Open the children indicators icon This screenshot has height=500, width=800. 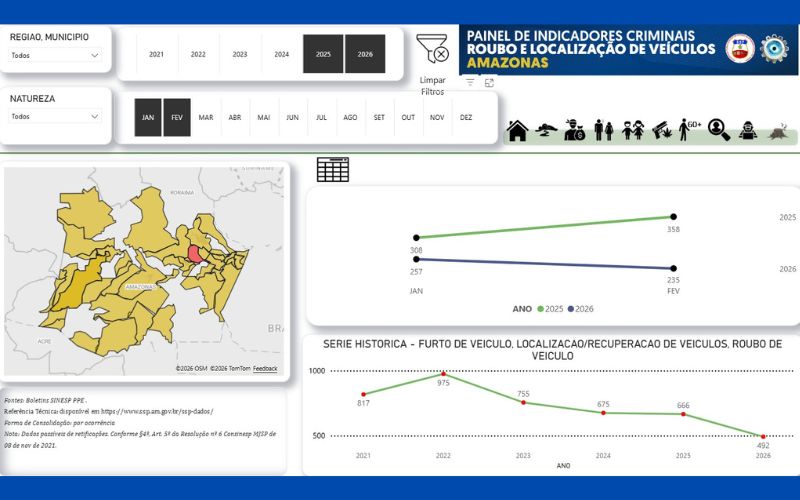(x=633, y=131)
